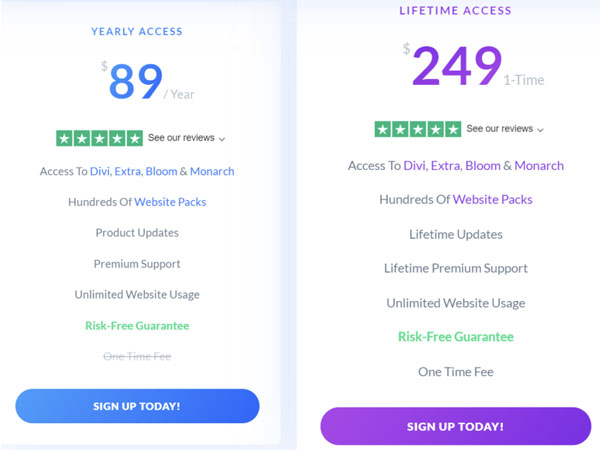
Task: Open the blue Website Packs link
Action: pyautogui.click(x=170, y=202)
